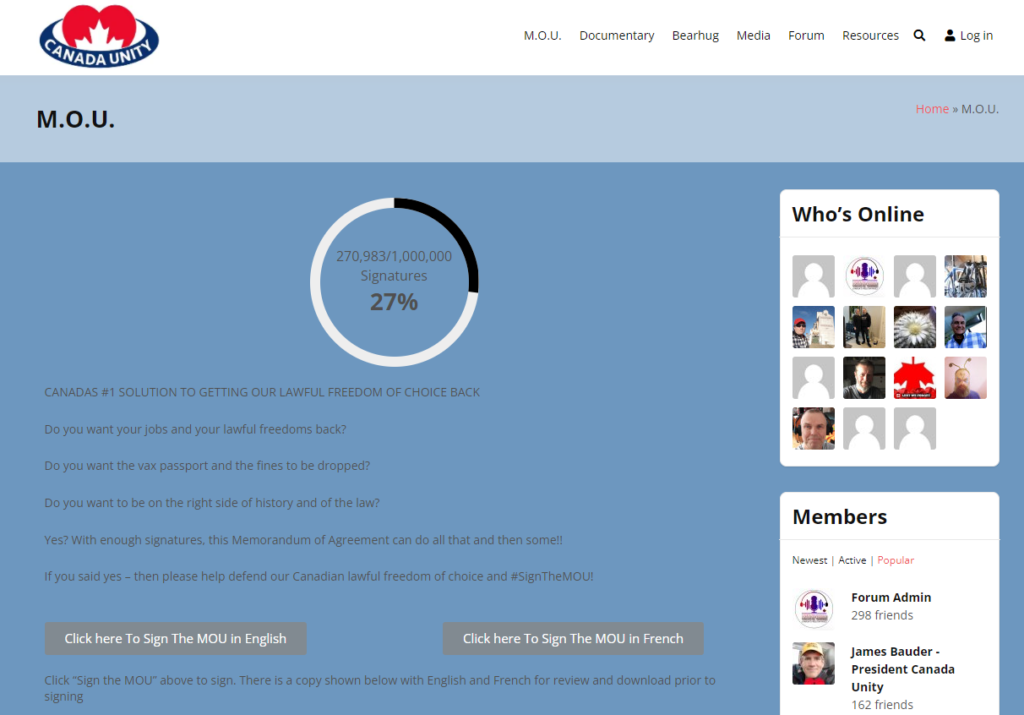Go to the Documentary page
1024x715 pixels.
(x=616, y=36)
